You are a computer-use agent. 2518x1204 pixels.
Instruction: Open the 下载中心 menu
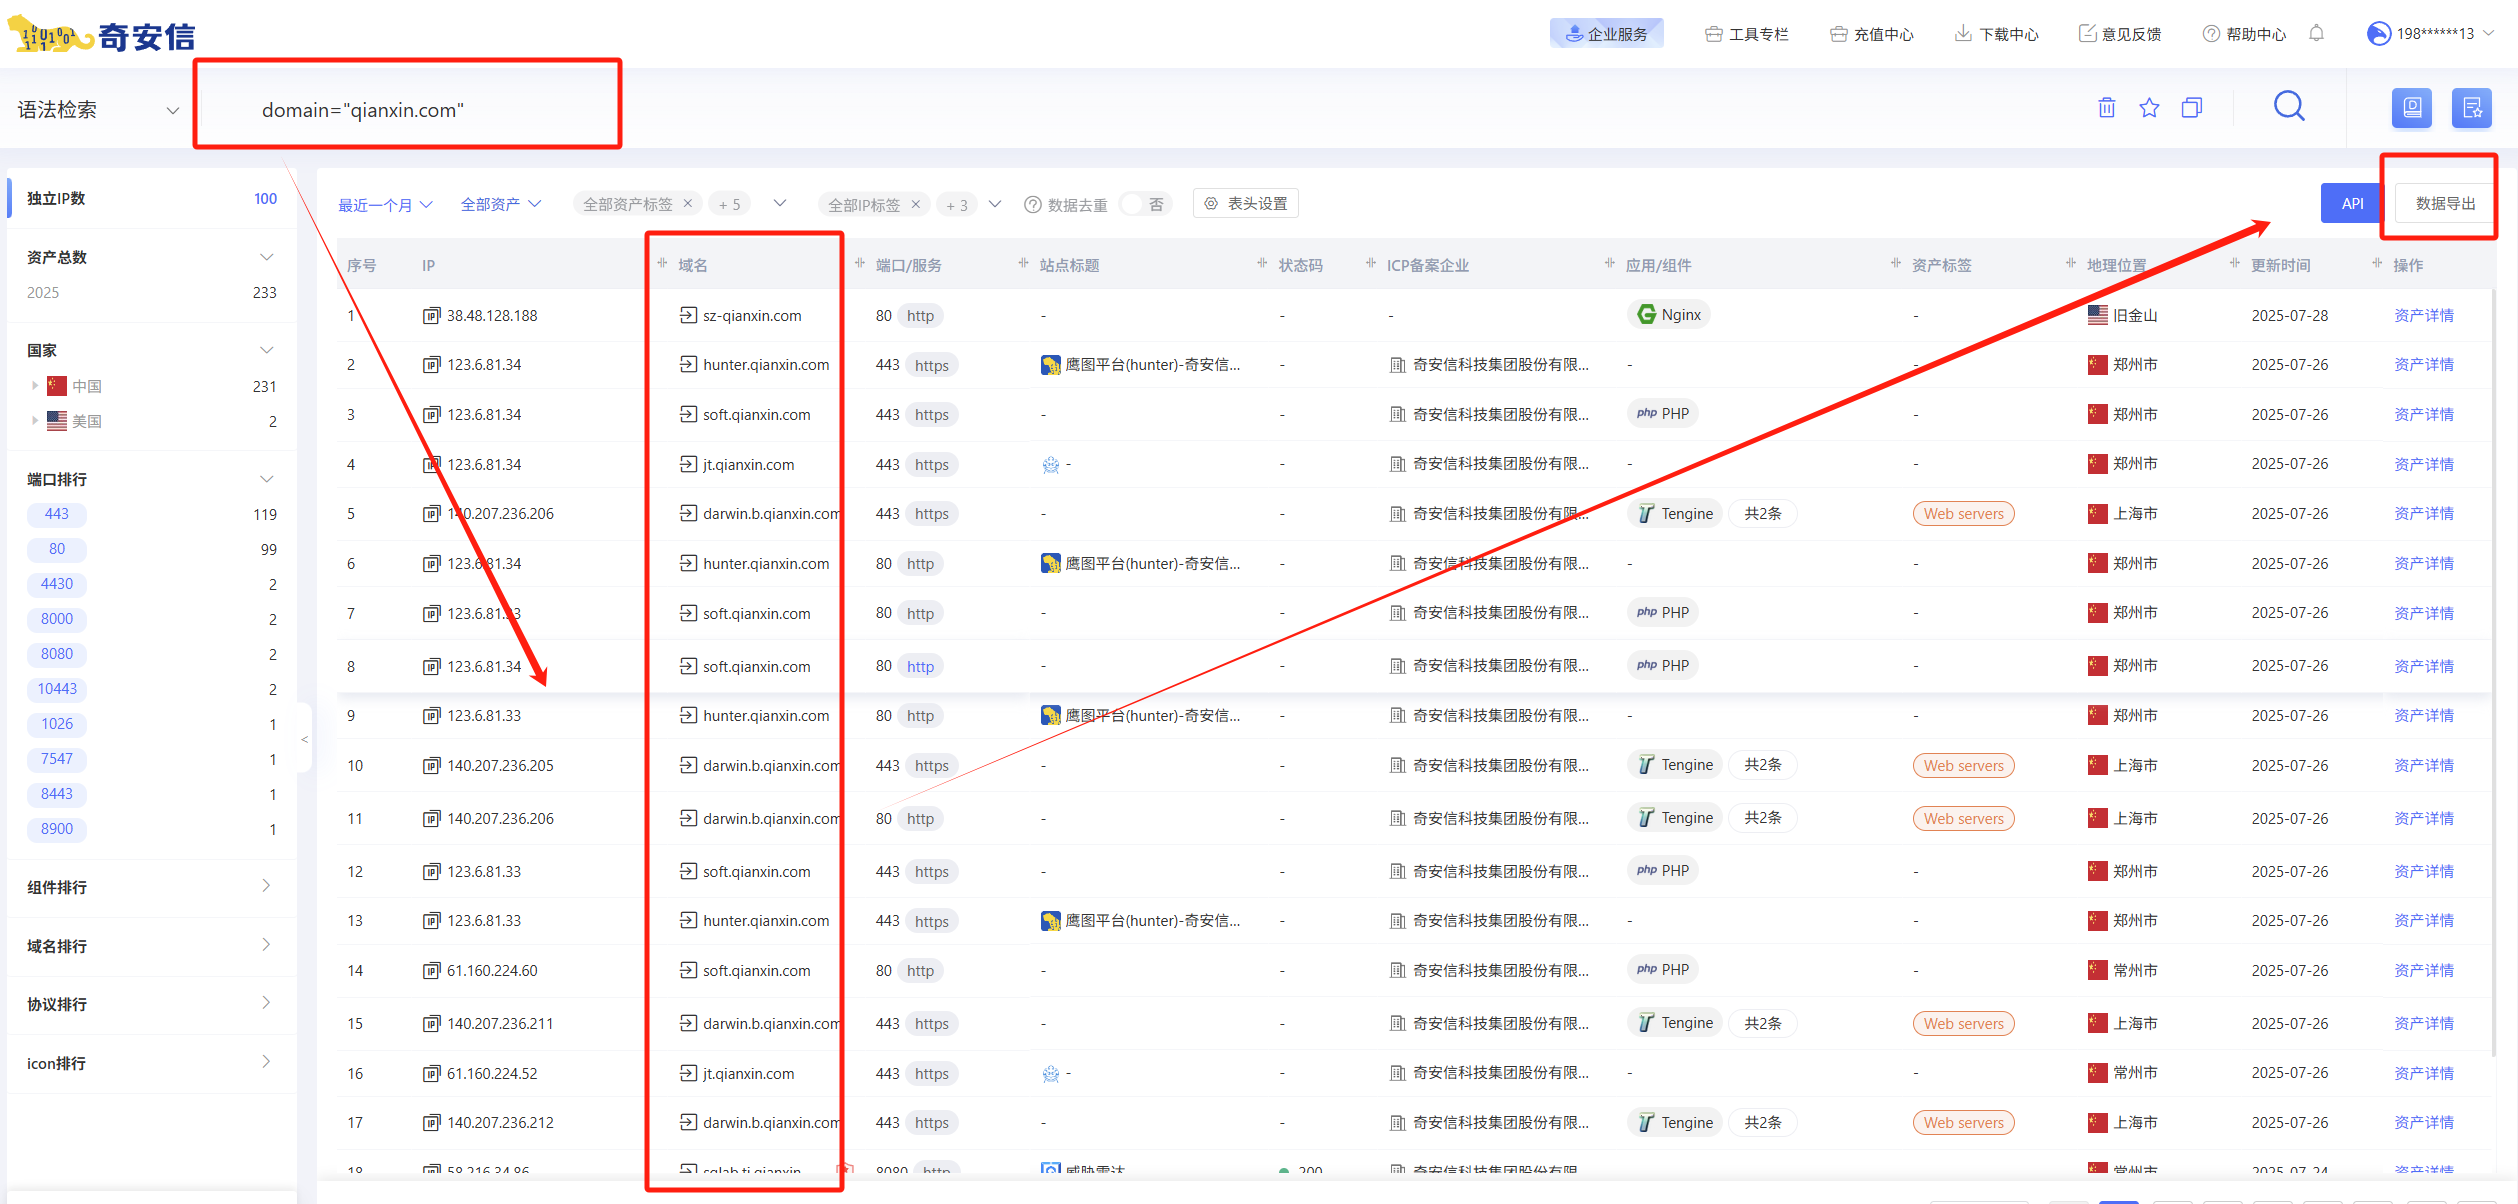(x=1996, y=34)
